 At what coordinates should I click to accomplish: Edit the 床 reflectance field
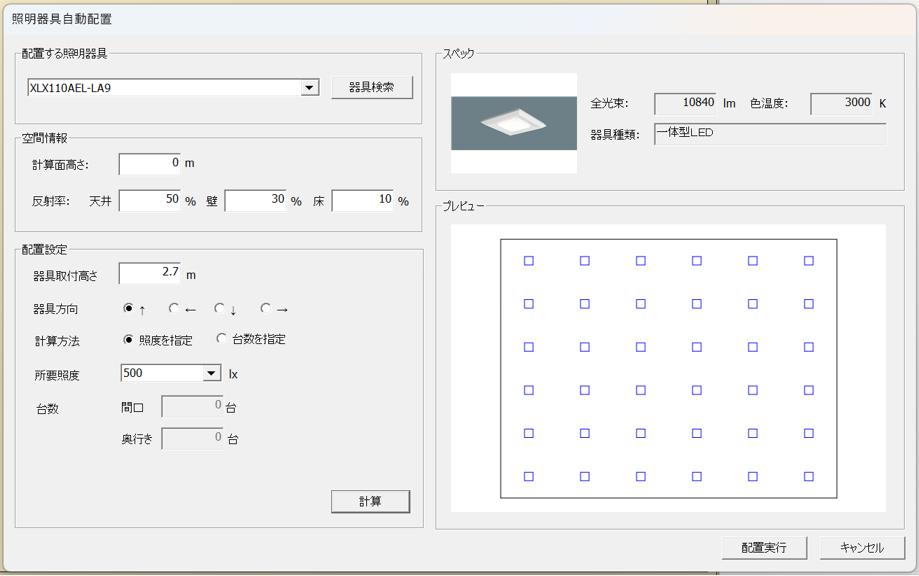pyautogui.click(x=363, y=201)
